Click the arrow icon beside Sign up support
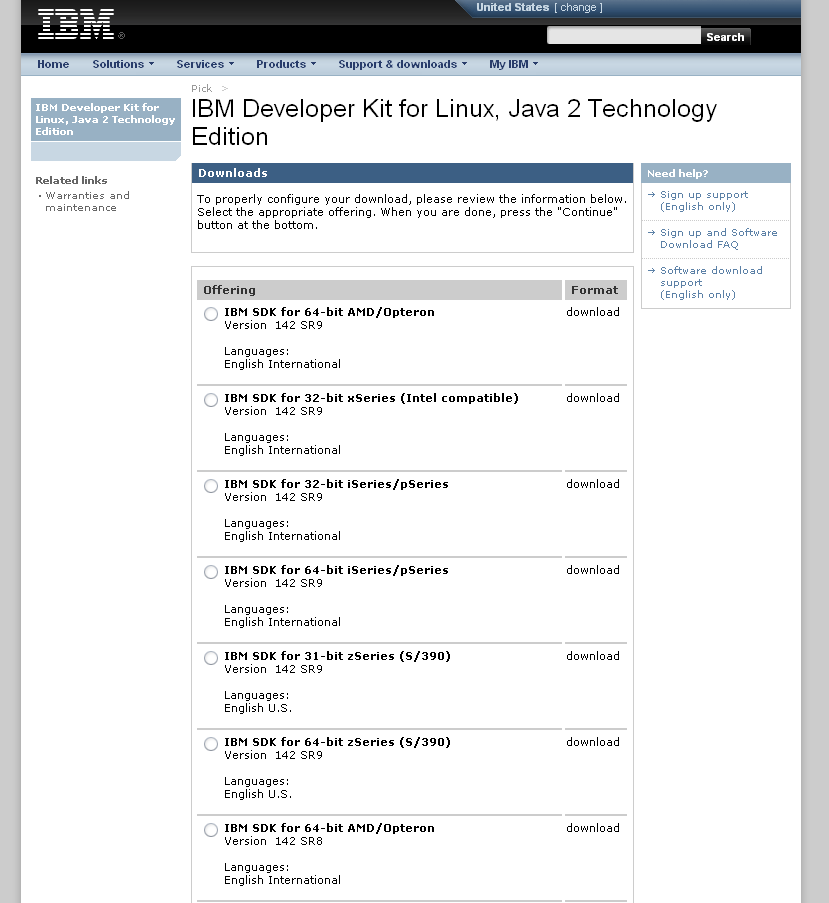 click(651, 195)
